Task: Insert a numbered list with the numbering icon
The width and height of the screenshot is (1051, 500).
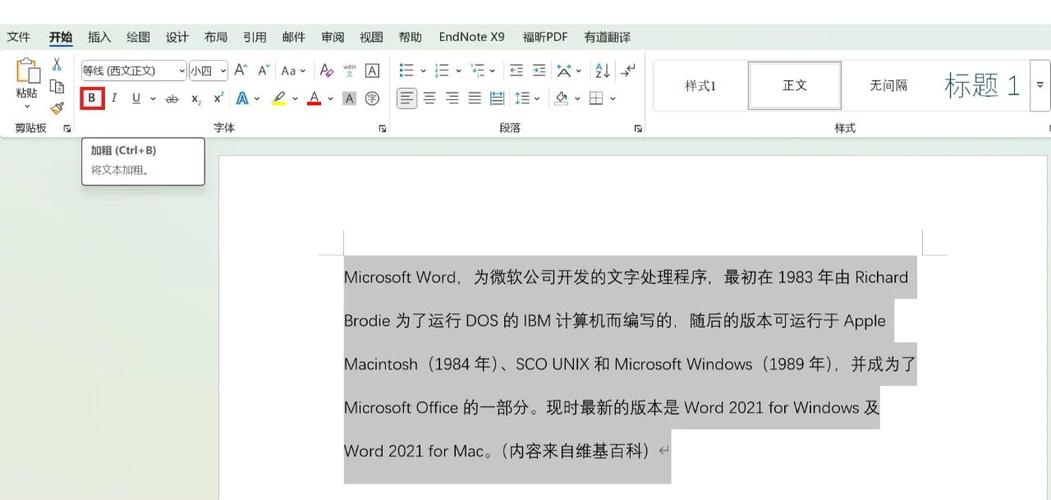Action: (442, 70)
